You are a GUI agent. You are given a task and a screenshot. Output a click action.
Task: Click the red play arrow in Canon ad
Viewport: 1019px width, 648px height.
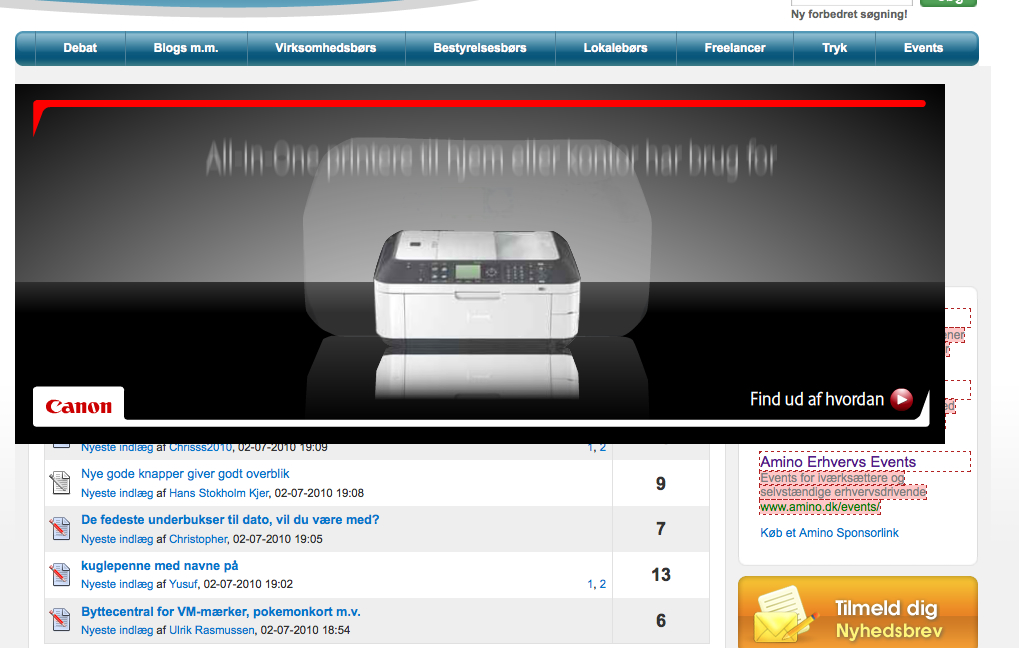[x=901, y=400]
